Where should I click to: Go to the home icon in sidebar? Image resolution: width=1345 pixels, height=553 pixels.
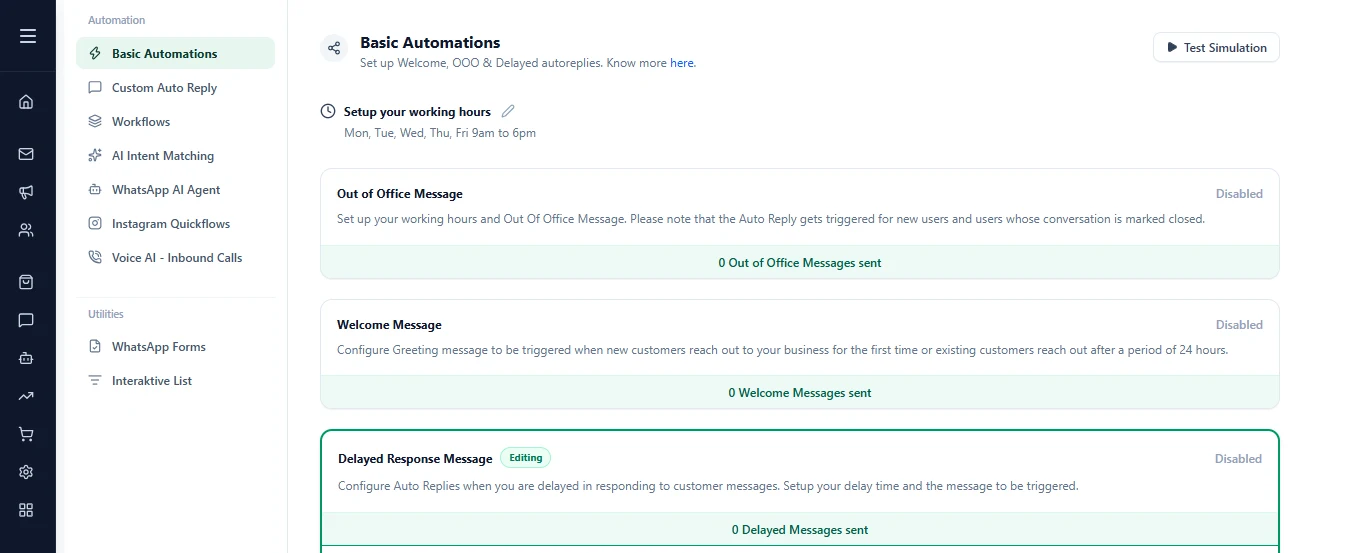26,101
